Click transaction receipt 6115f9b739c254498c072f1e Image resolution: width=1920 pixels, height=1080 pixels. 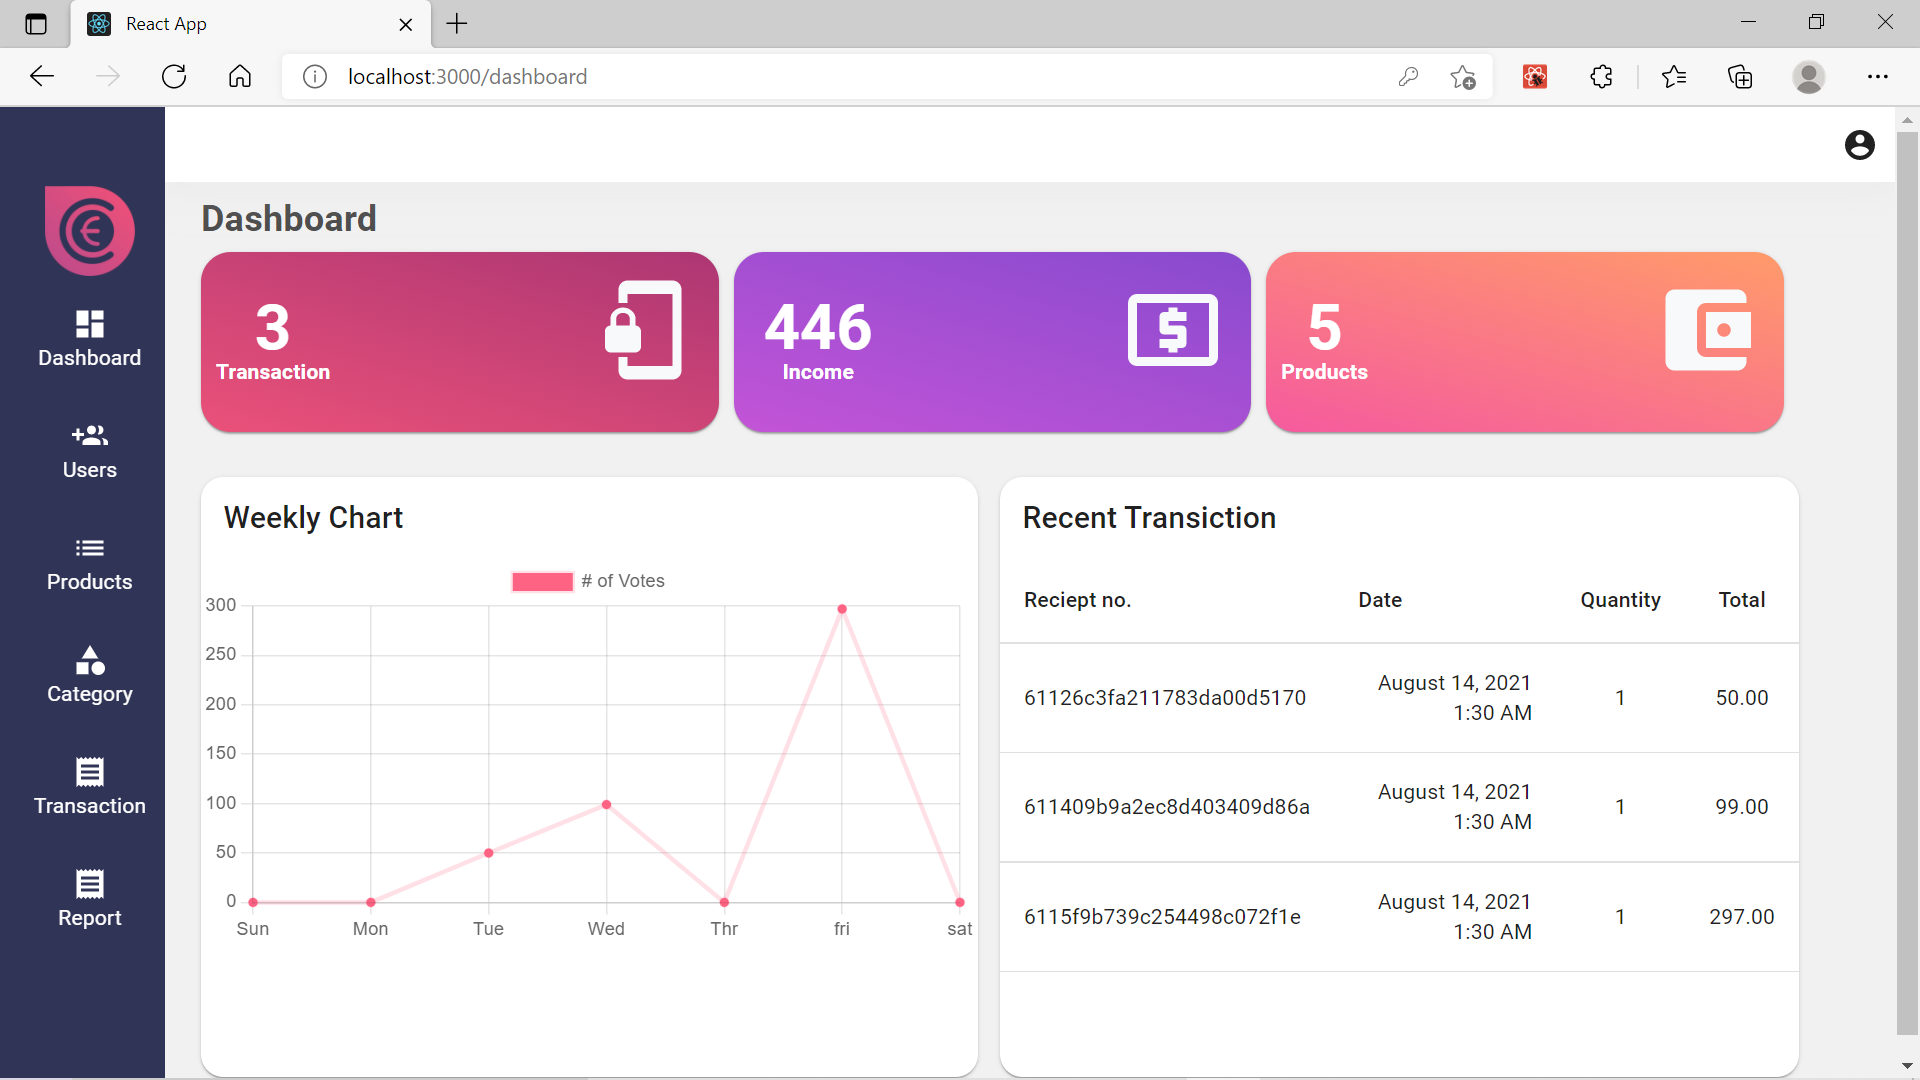coord(1162,916)
